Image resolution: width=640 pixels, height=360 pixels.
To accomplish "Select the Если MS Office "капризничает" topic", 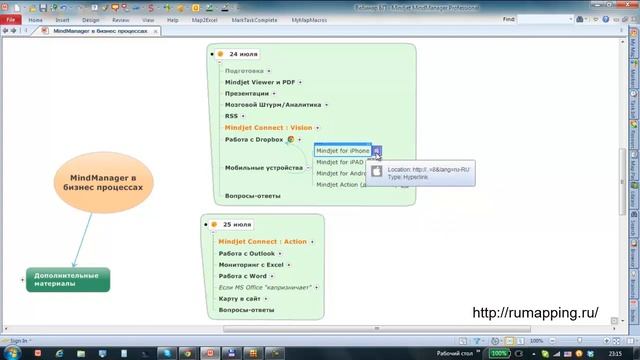I will point(265,287).
